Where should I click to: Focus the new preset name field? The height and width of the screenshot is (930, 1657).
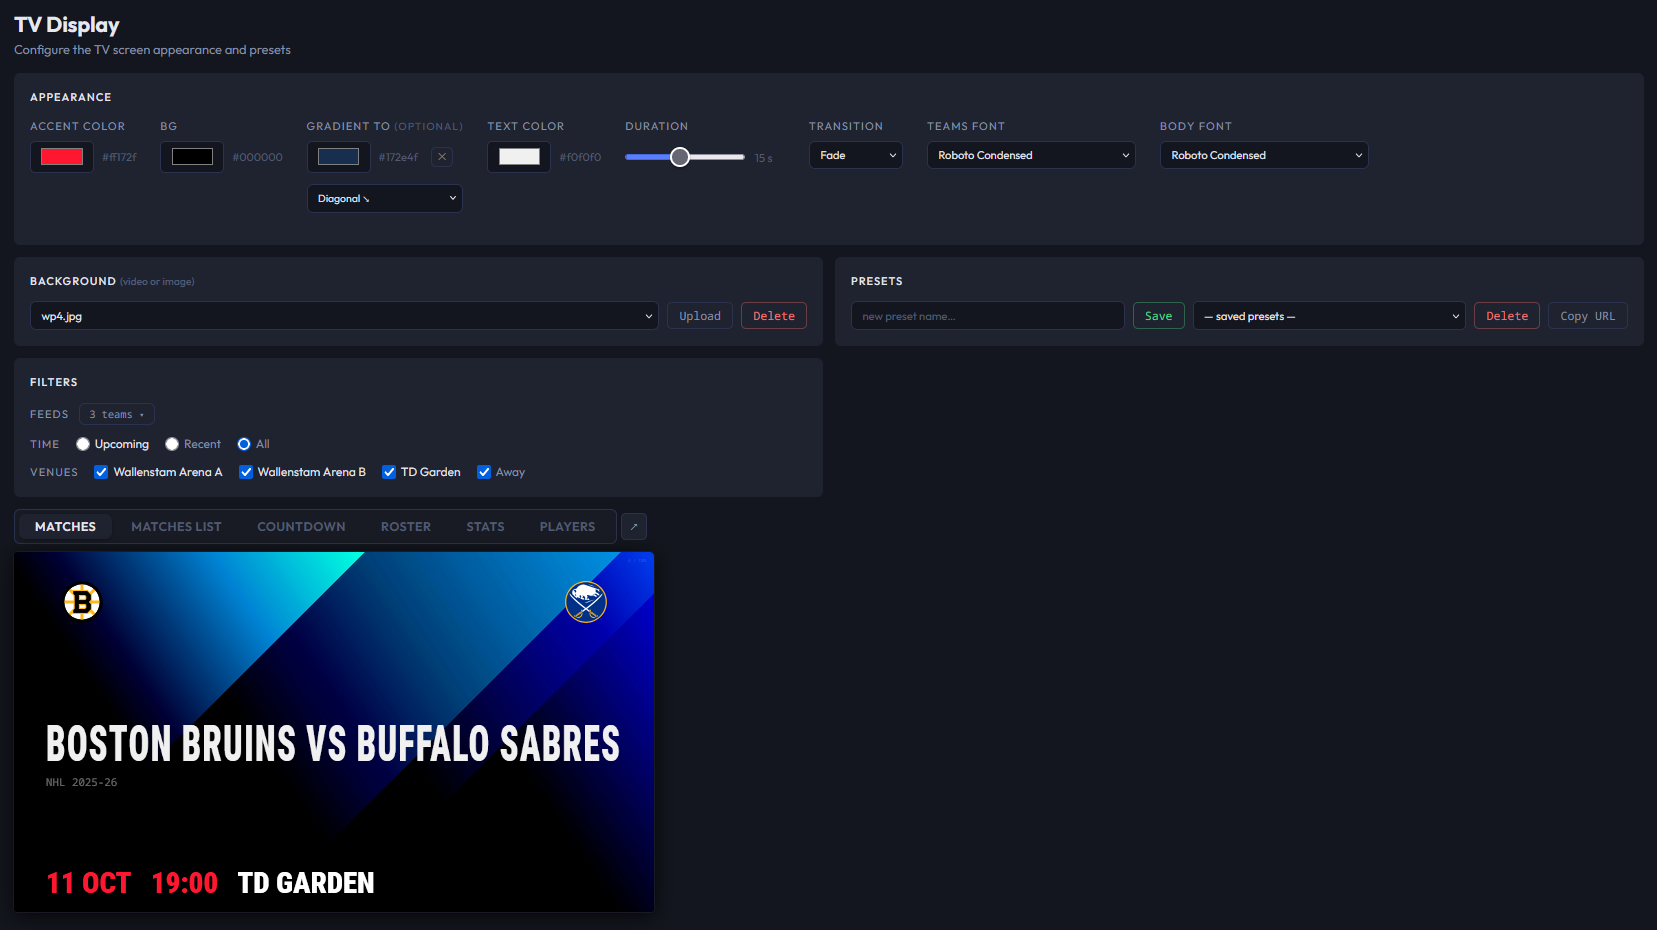coord(988,316)
